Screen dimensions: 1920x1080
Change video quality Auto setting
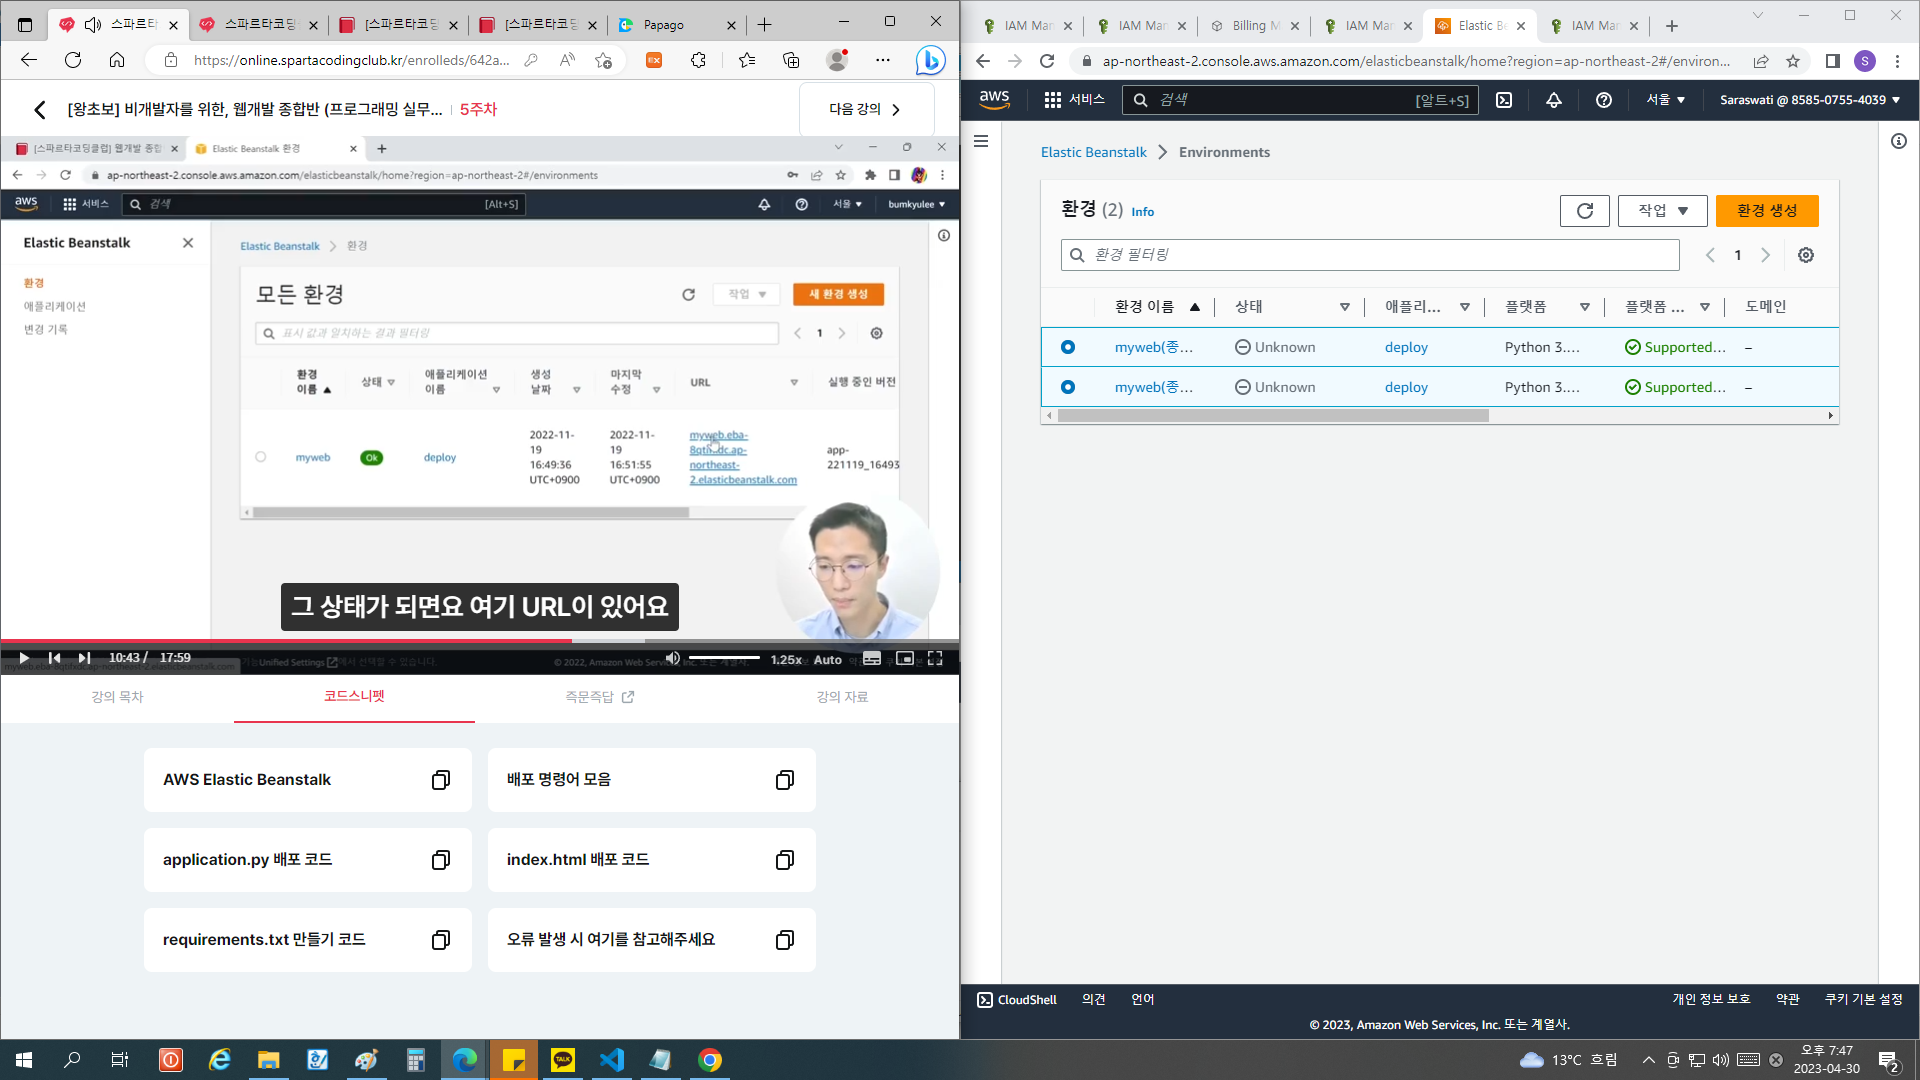pos(828,659)
